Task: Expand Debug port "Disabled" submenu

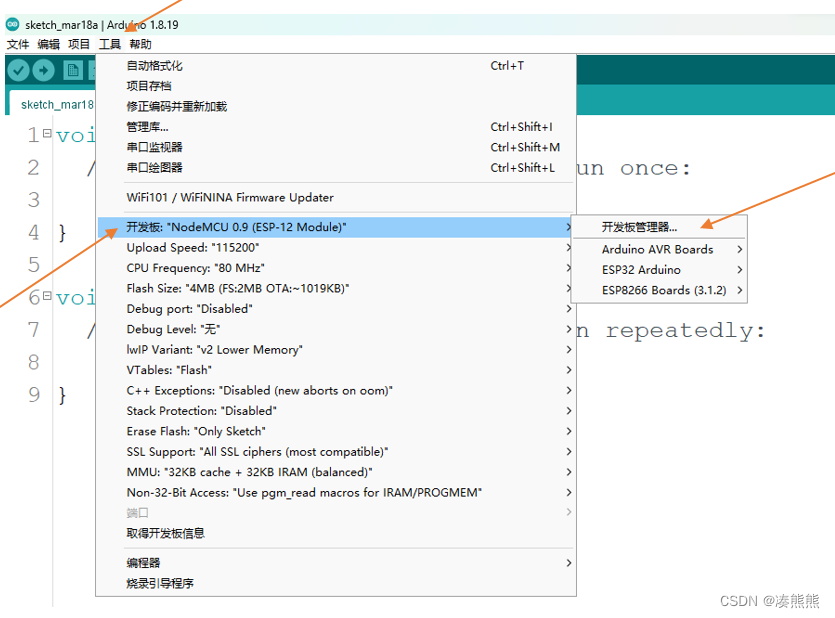Action: point(337,309)
